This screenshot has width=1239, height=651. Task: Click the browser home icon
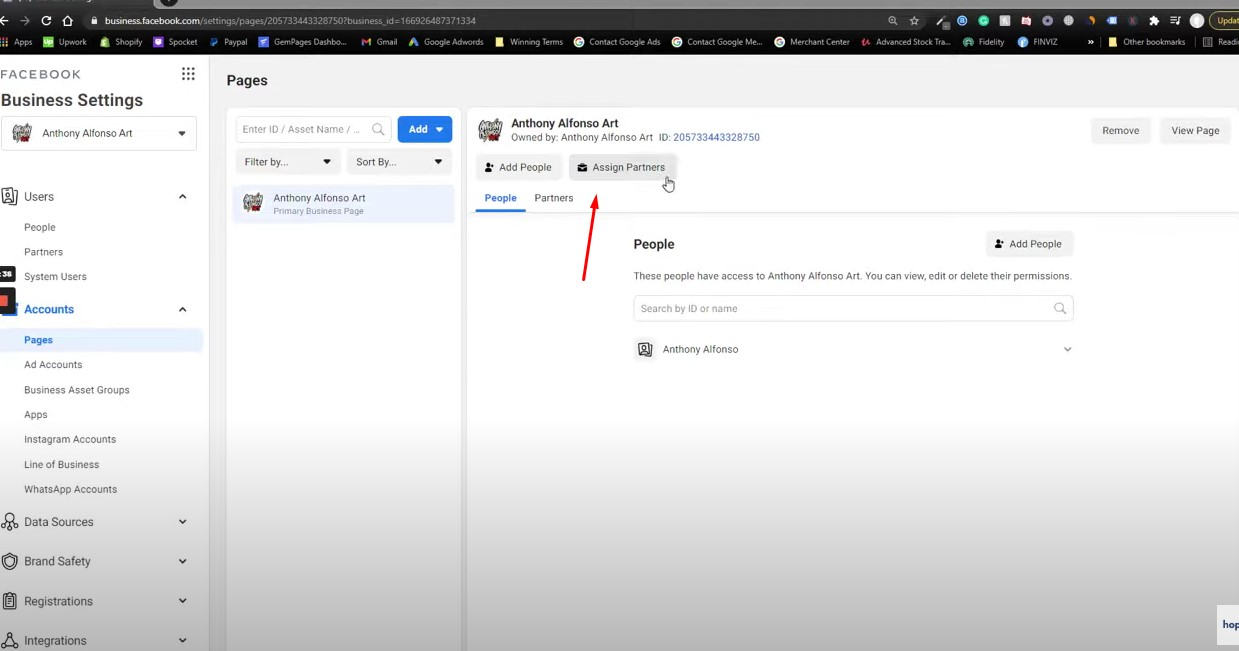(67, 20)
